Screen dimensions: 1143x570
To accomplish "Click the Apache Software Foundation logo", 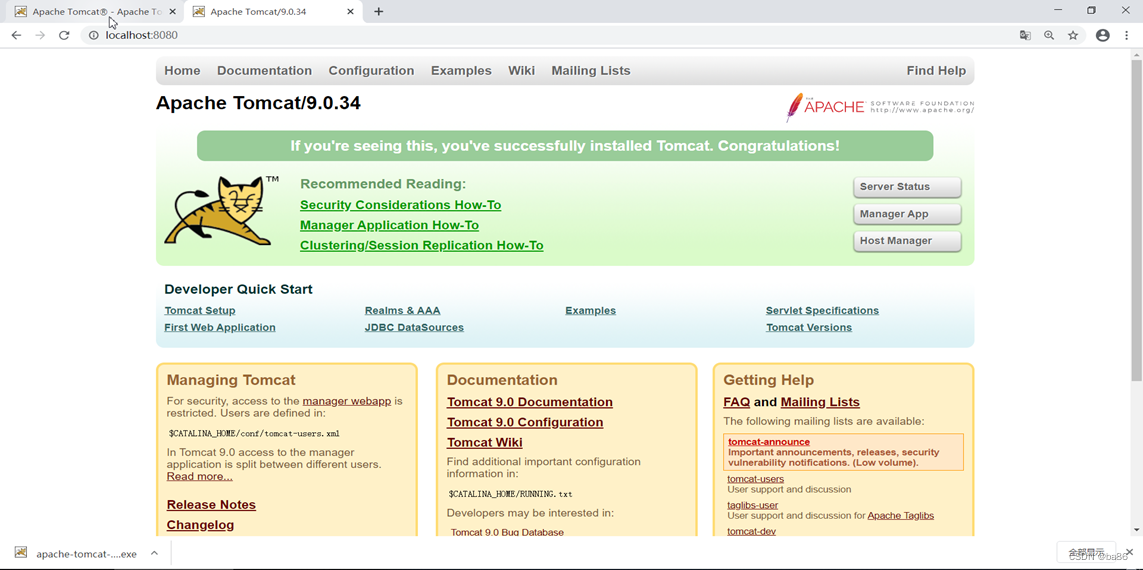I will click(880, 106).
